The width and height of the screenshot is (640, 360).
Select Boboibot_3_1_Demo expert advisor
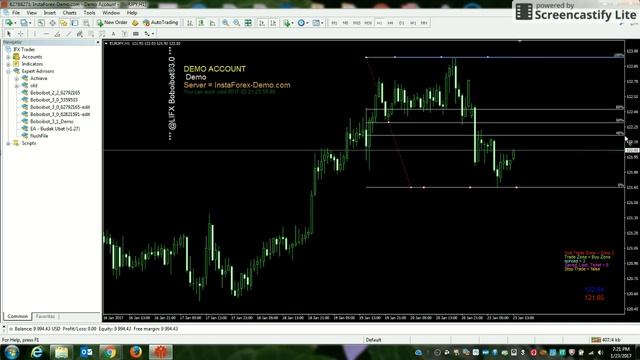(51, 122)
